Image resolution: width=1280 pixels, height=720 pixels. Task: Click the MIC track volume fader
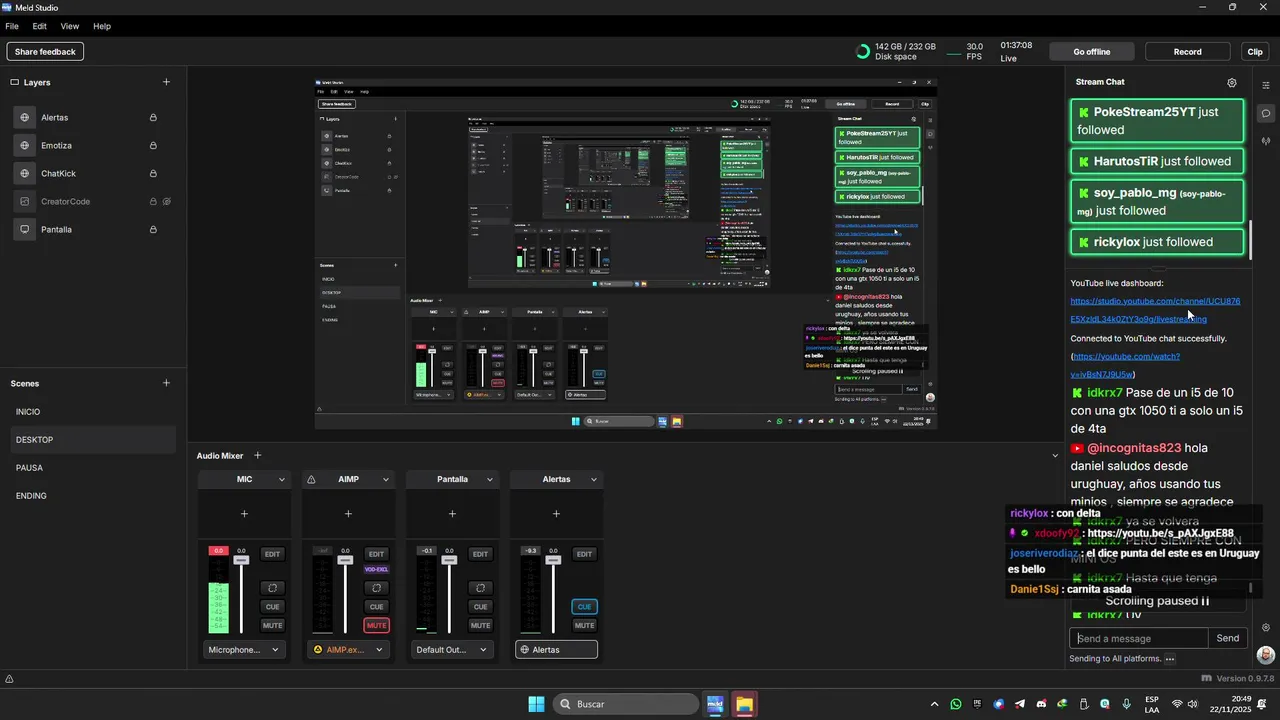pyautogui.click(x=241, y=561)
